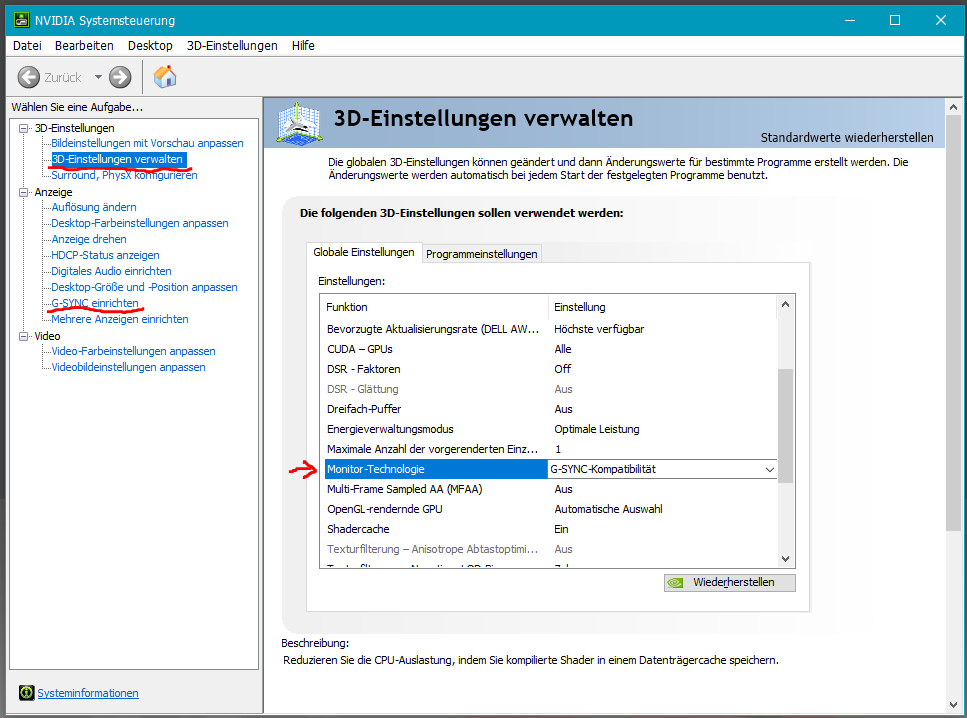
Task: Close the NVIDIA Systemsteuerung window
Action: 940,20
